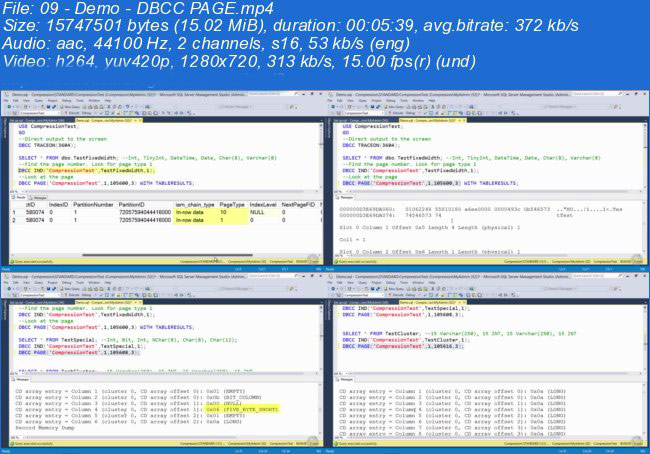Click Cut scissors icon in top-left frame
The width and height of the screenshot is (650, 454).
pyautogui.click(x=109, y=107)
